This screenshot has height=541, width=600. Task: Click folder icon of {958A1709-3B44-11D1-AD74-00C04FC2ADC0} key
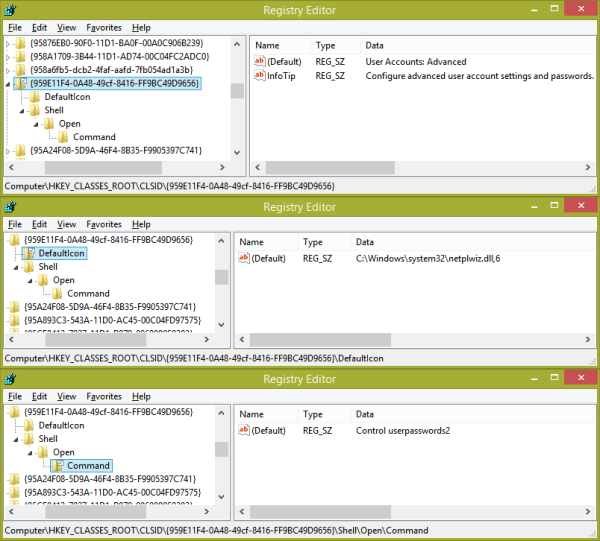[21, 57]
